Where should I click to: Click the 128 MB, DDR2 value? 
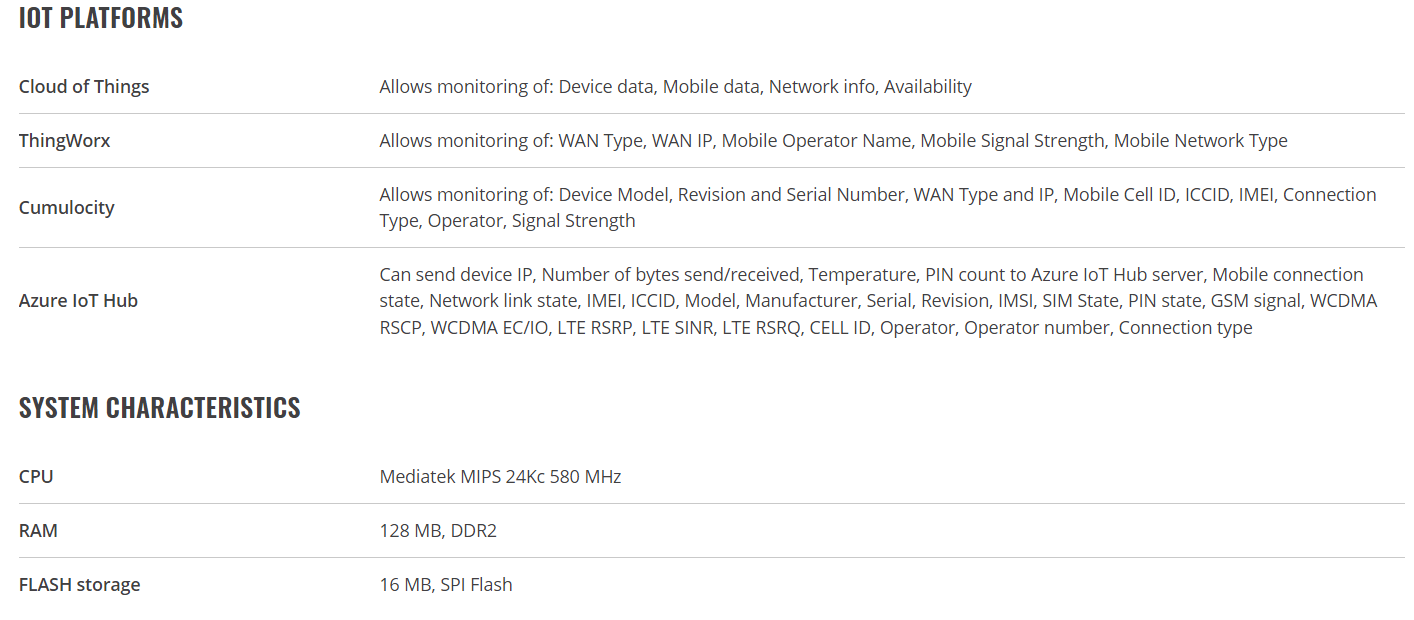click(x=438, y=531)
